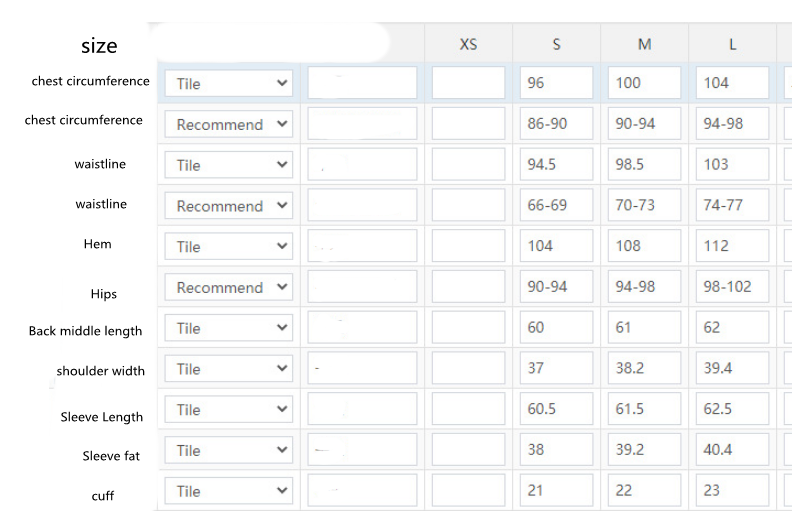Edit the waistline field showing 74-77

(732, 205)
